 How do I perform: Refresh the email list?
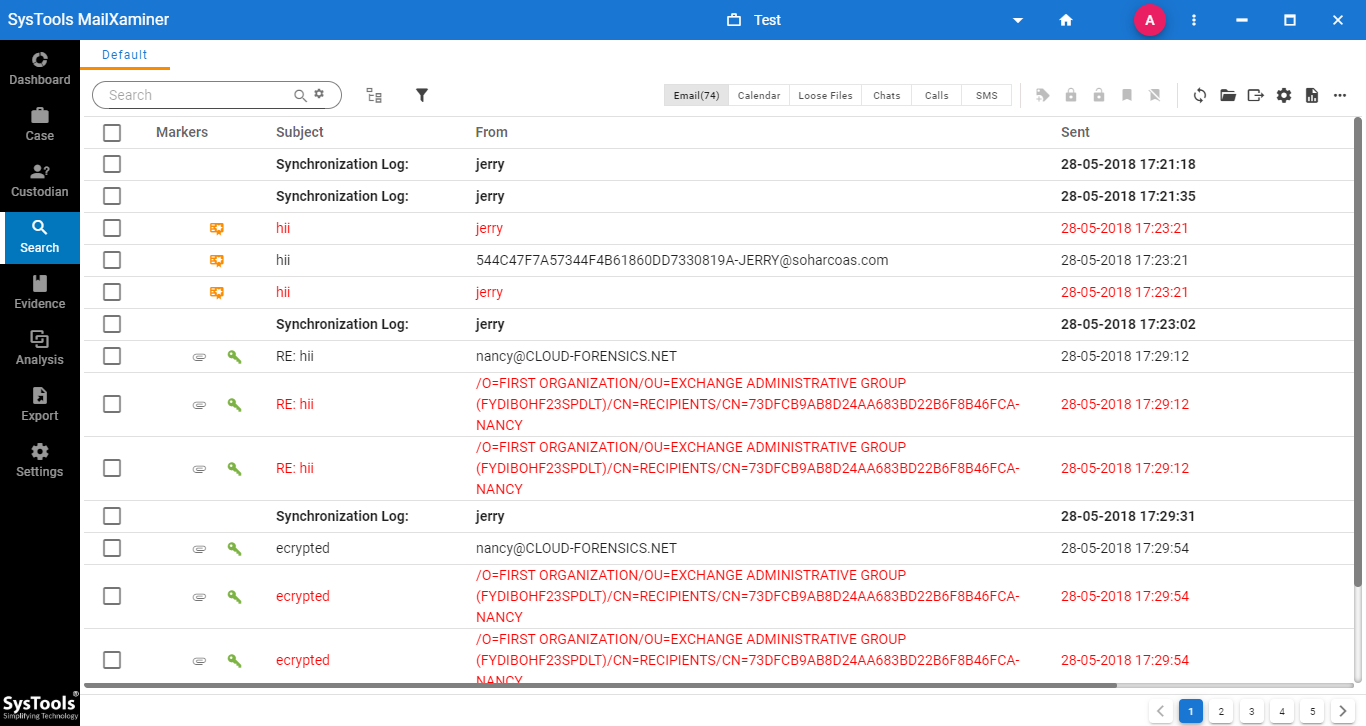[1200, 95]
